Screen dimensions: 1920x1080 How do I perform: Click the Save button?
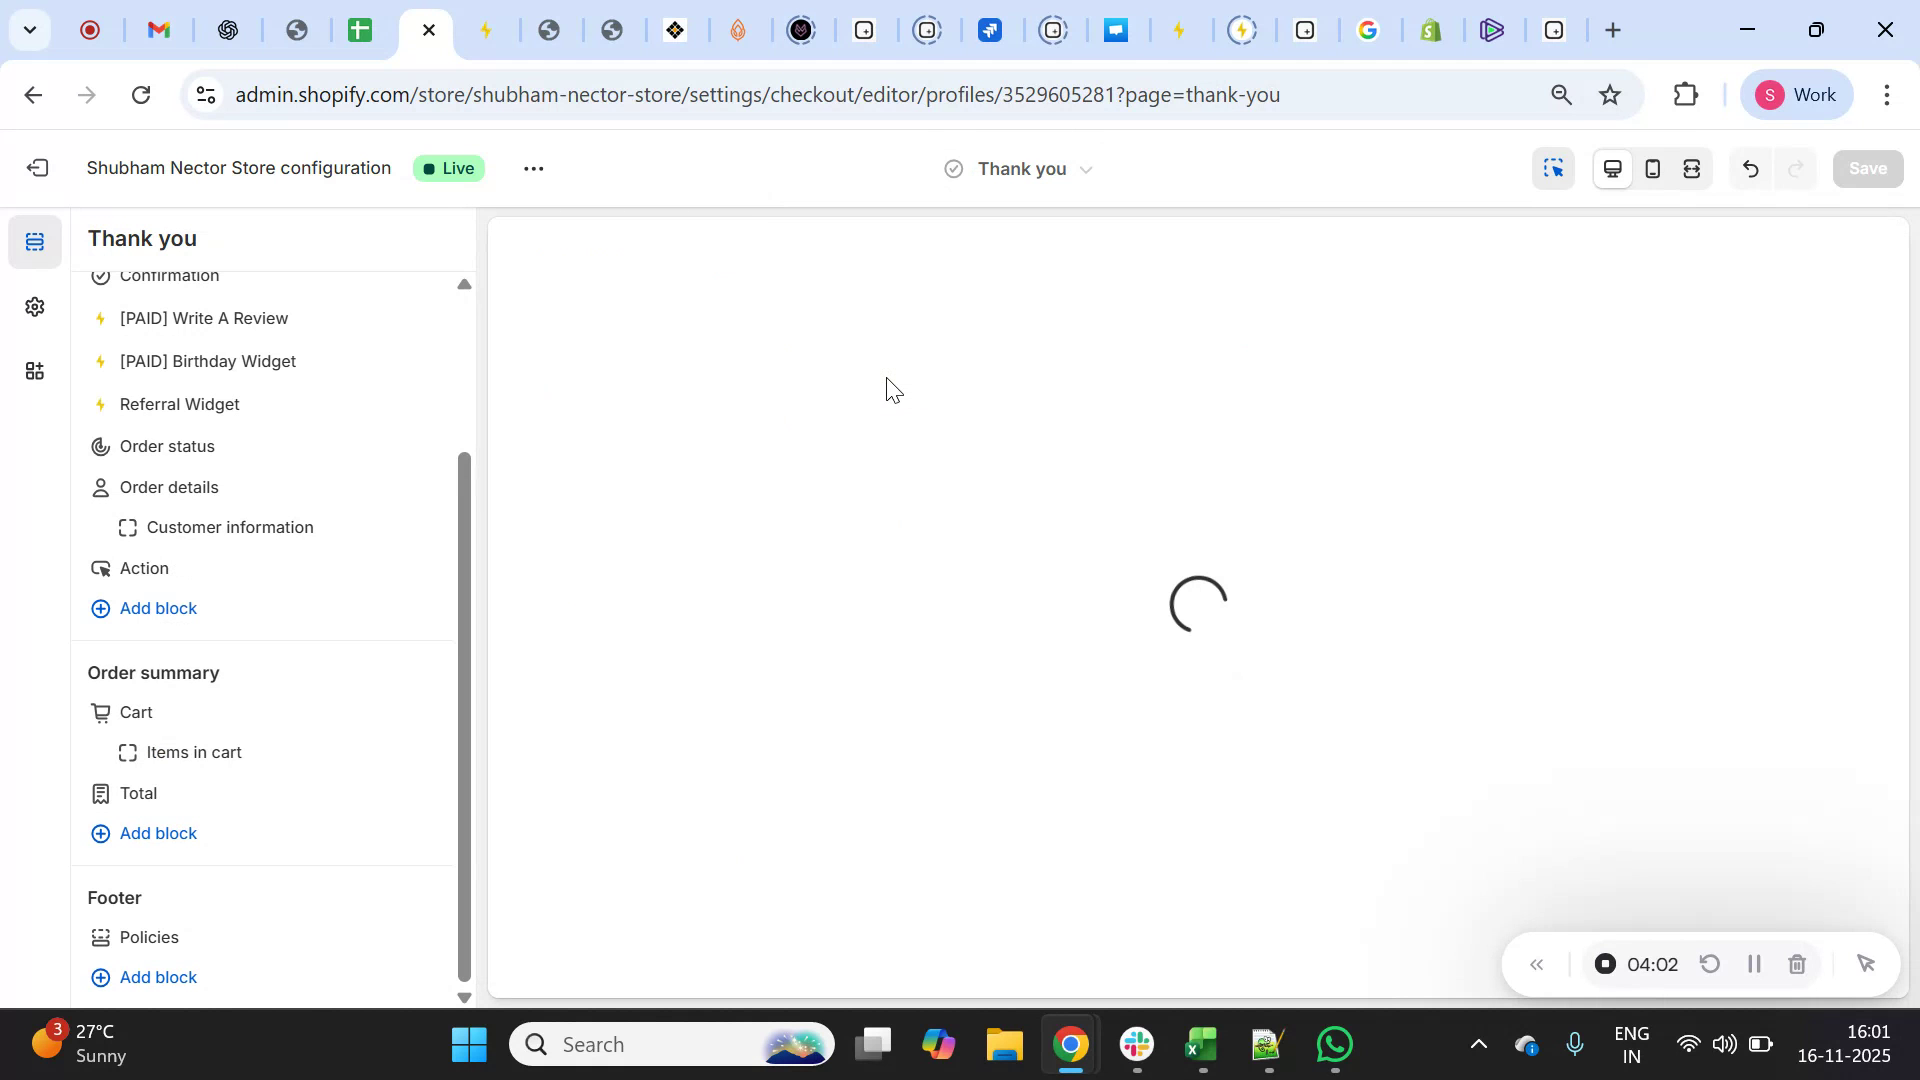tap(1867, 168)
